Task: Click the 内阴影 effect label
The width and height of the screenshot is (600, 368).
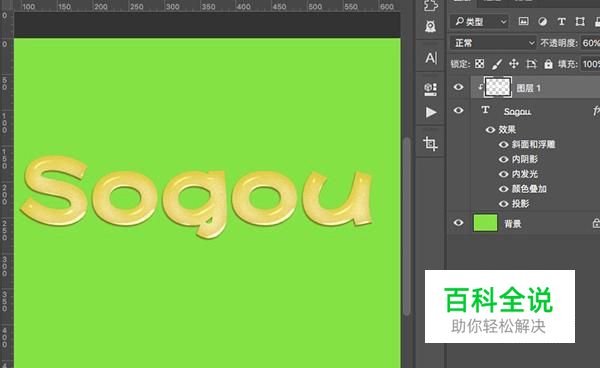Action: click(x=525, y=160)
